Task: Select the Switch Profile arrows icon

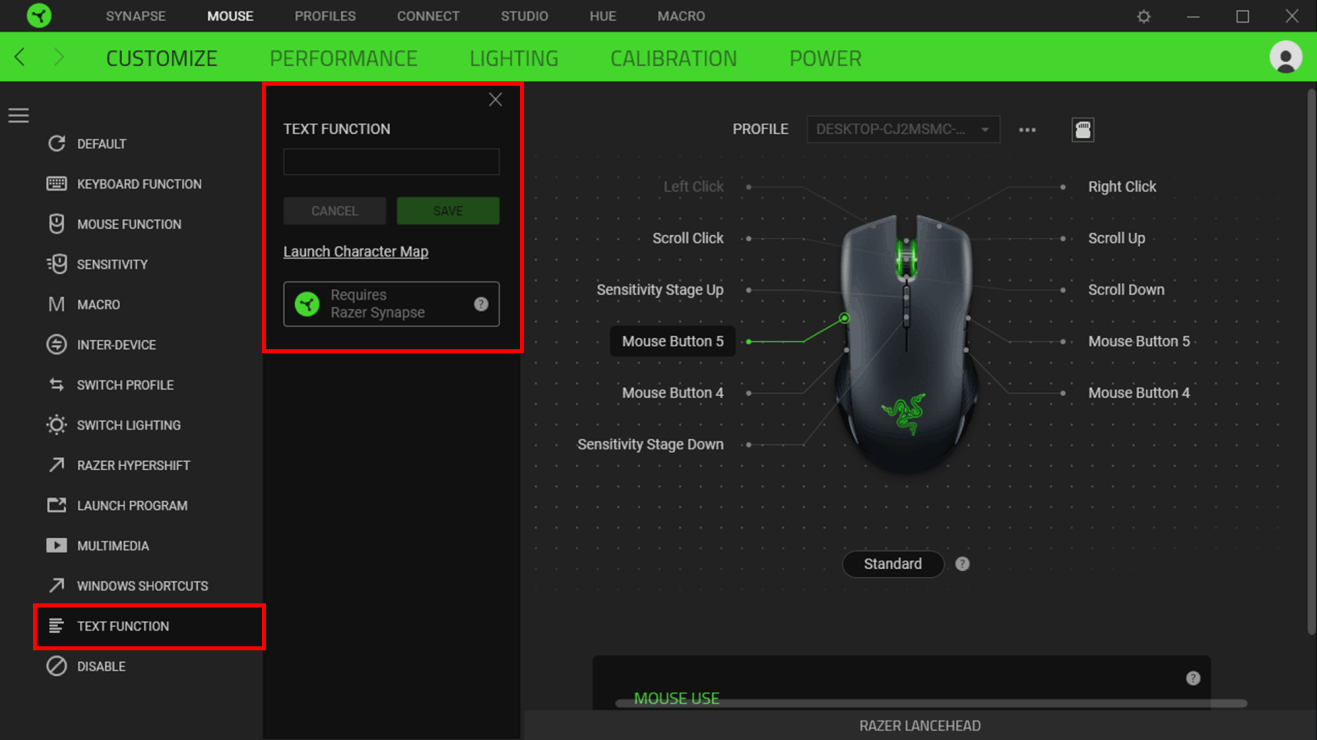Action: 56,385
